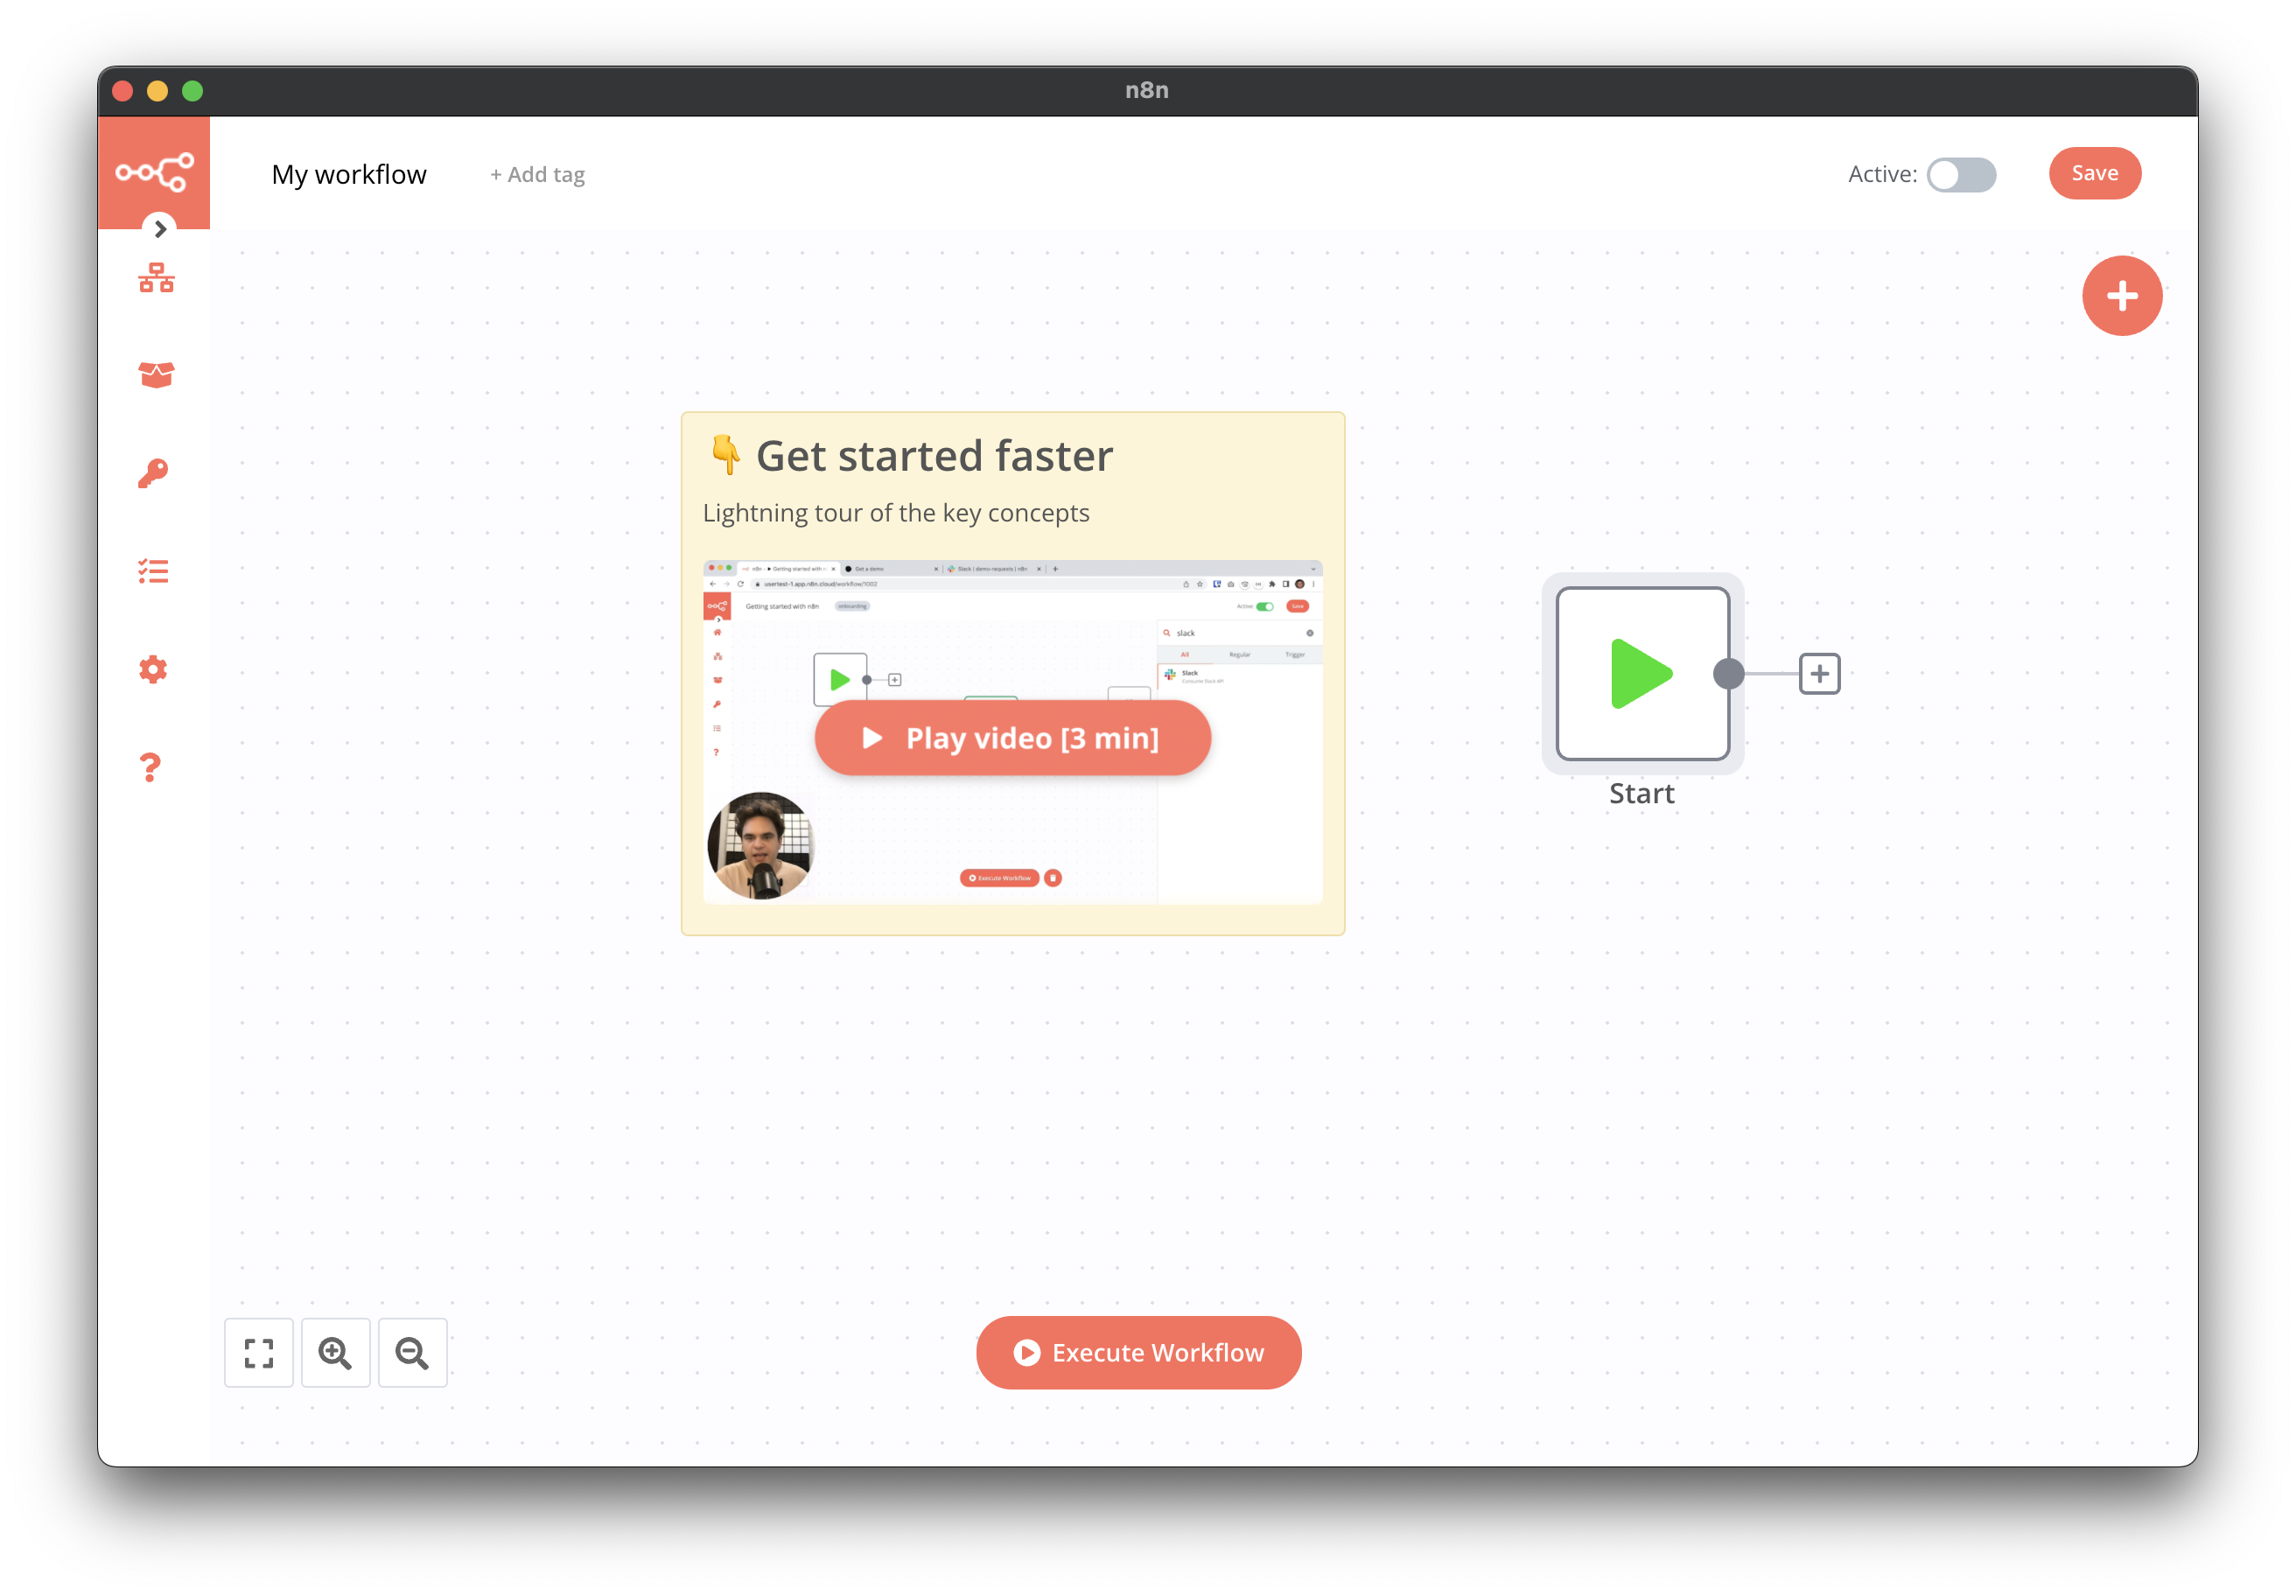The width and height of the screenshot is (2296, 1596).
Task: Click 'Lightning tour of the key concepts' text
Action: [x=896, y=513]
